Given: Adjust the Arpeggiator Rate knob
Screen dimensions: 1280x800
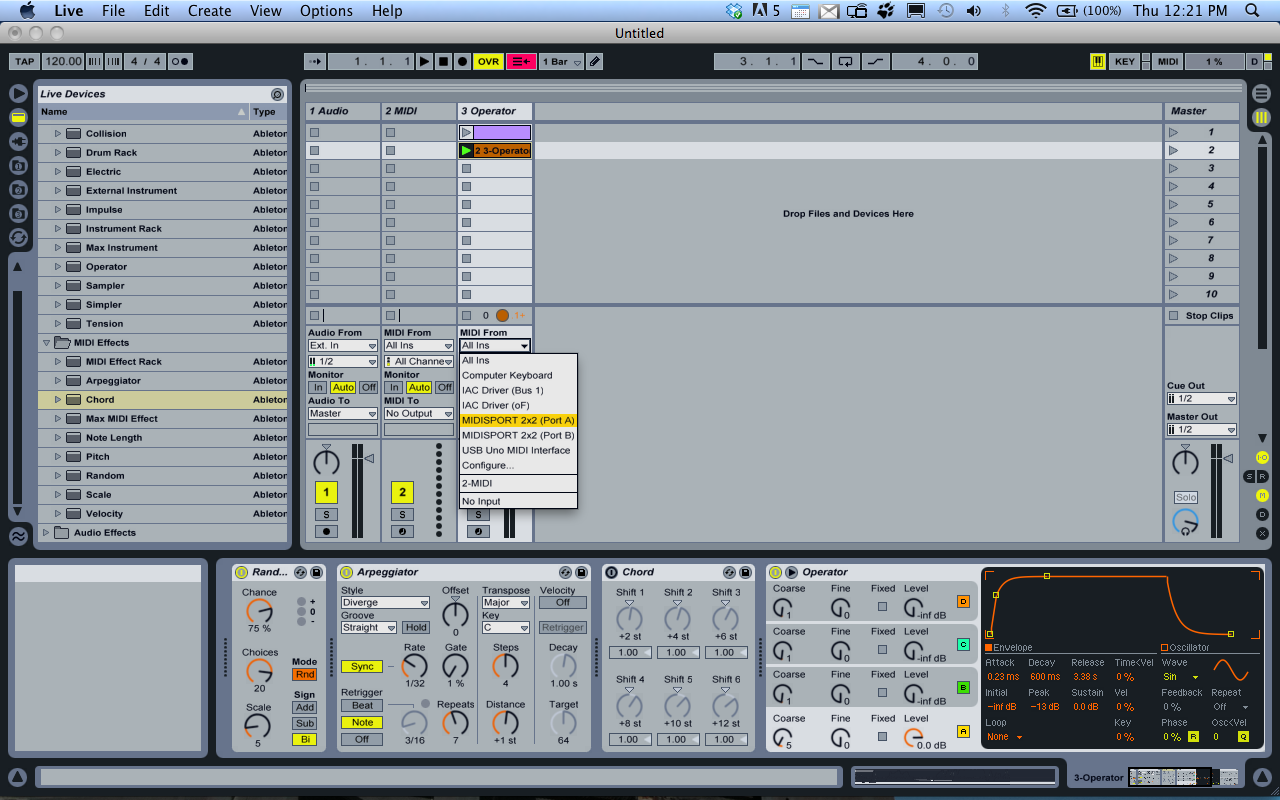Looking at the screenshot, I should tap(414, 666).
